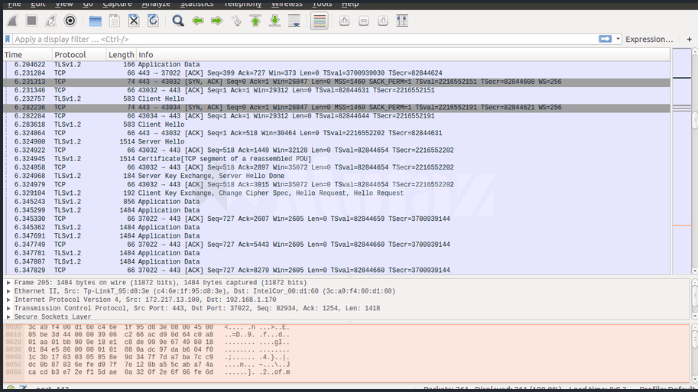The width and height of the screenshot is (698, 392).
Task: Open the Capture menu
Action: [117, 4]
